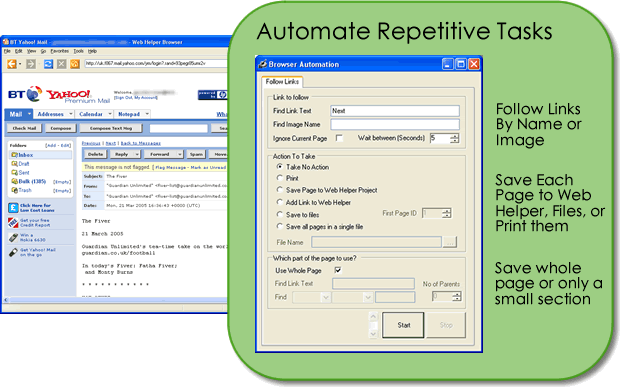Decrease the Wait between Seconds spinner
This screenshot has width=621, height=388.
click(x=454, y=141)
